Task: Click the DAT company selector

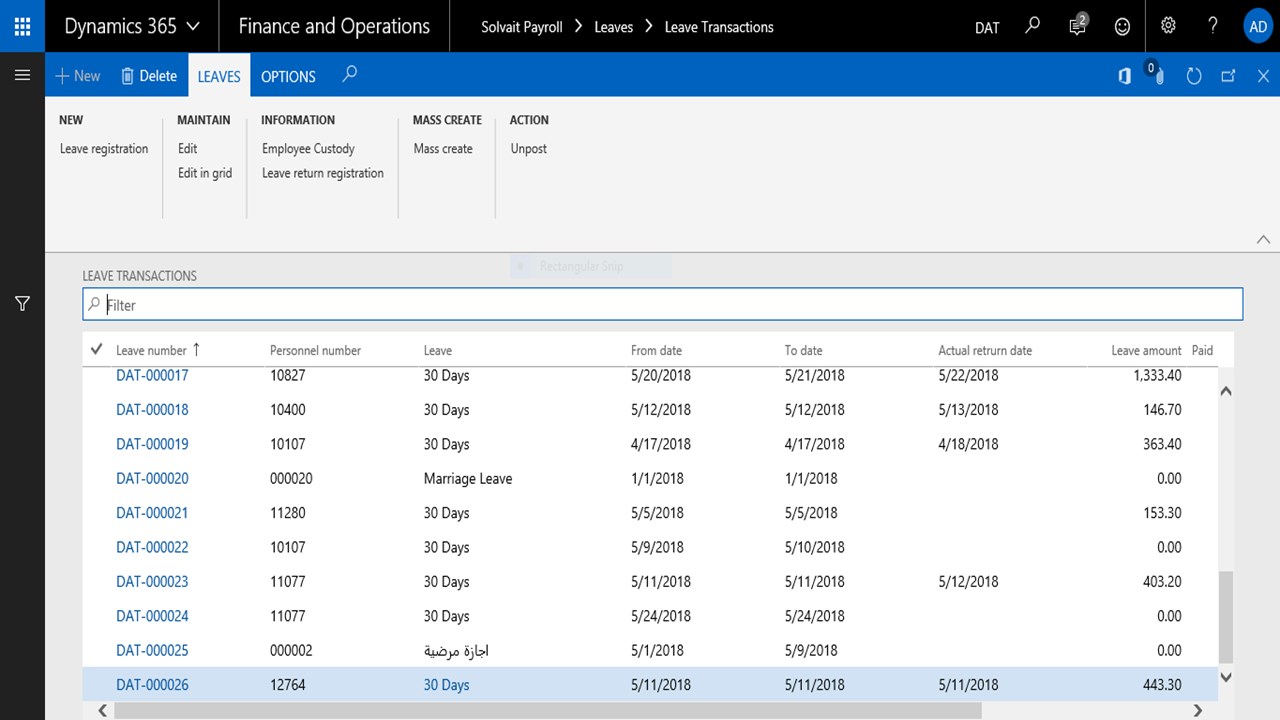Action: point(987,27)
